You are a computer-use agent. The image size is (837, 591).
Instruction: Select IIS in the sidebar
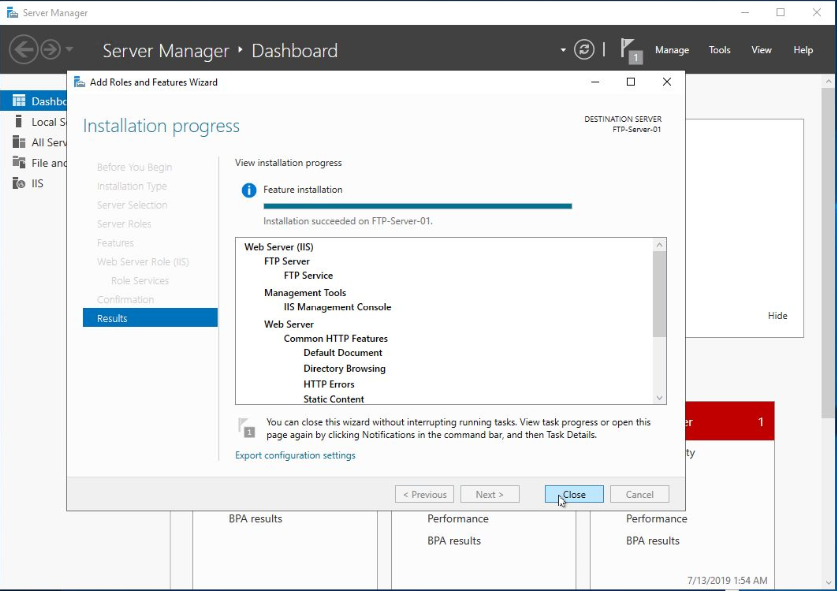(34, 183)
